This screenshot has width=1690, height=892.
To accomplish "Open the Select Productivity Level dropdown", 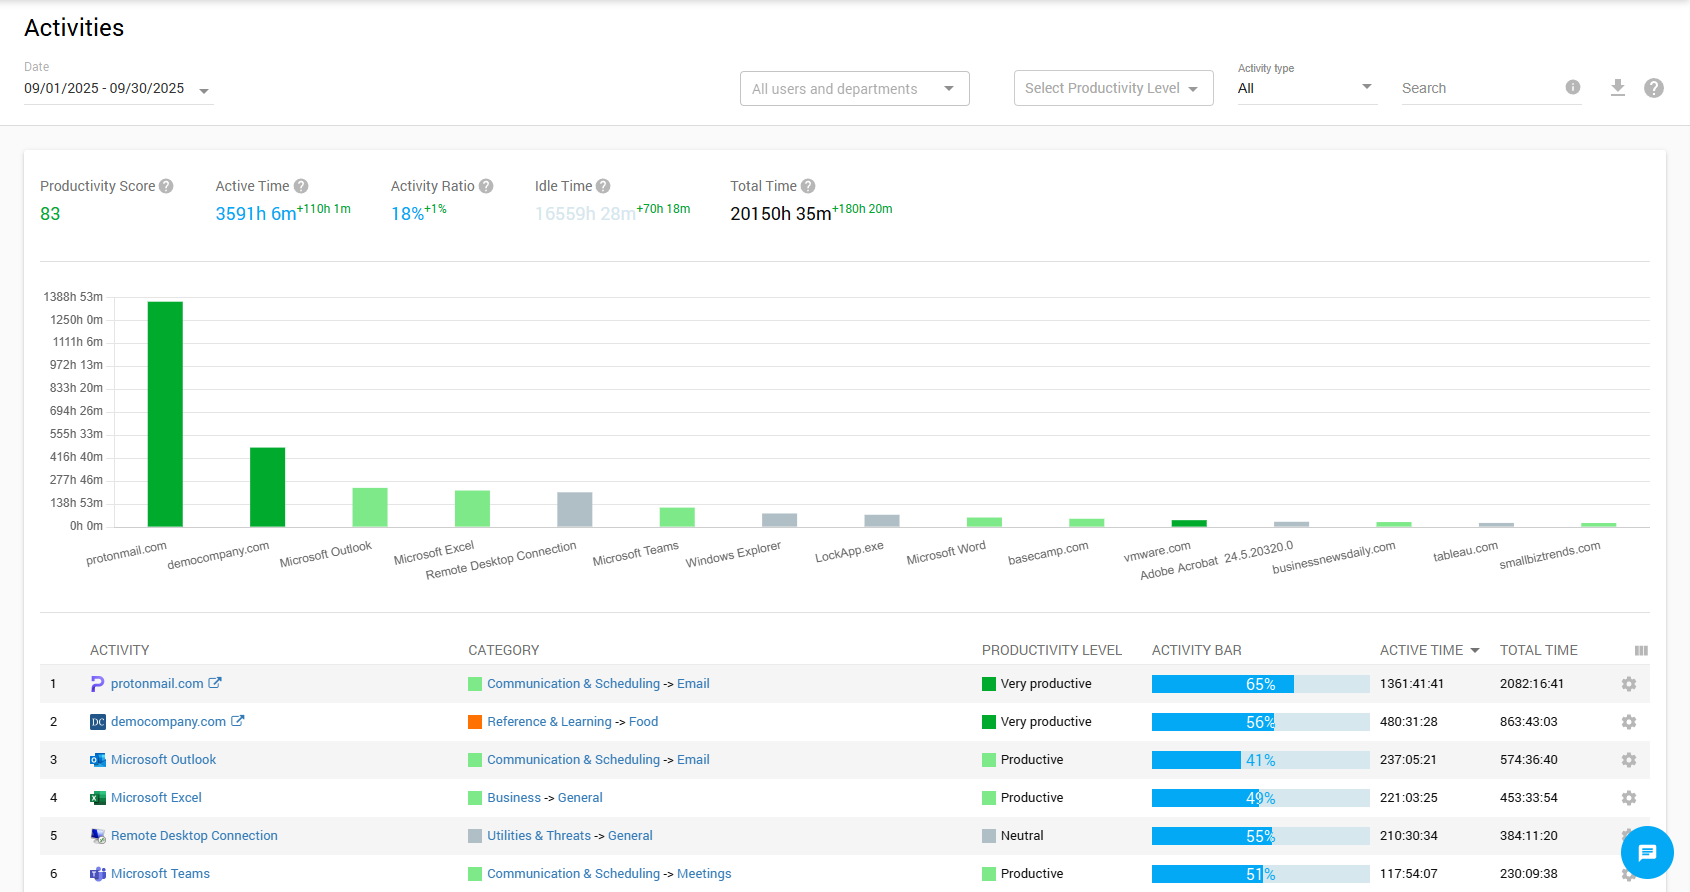I will click(x=1112, y=88).
